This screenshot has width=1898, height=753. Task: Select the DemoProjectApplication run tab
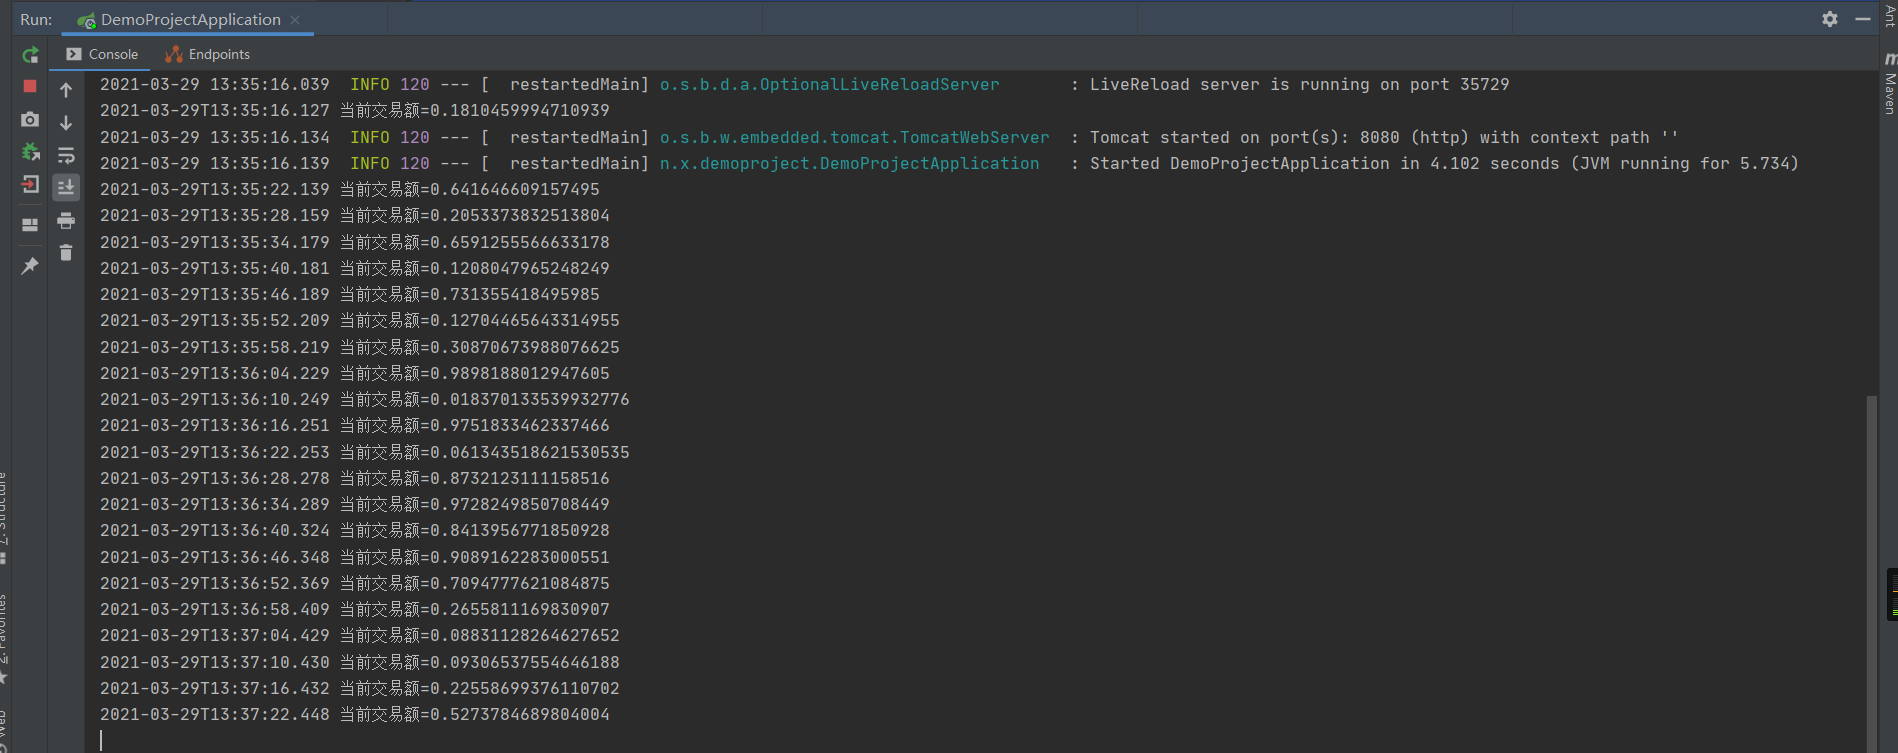190,20
